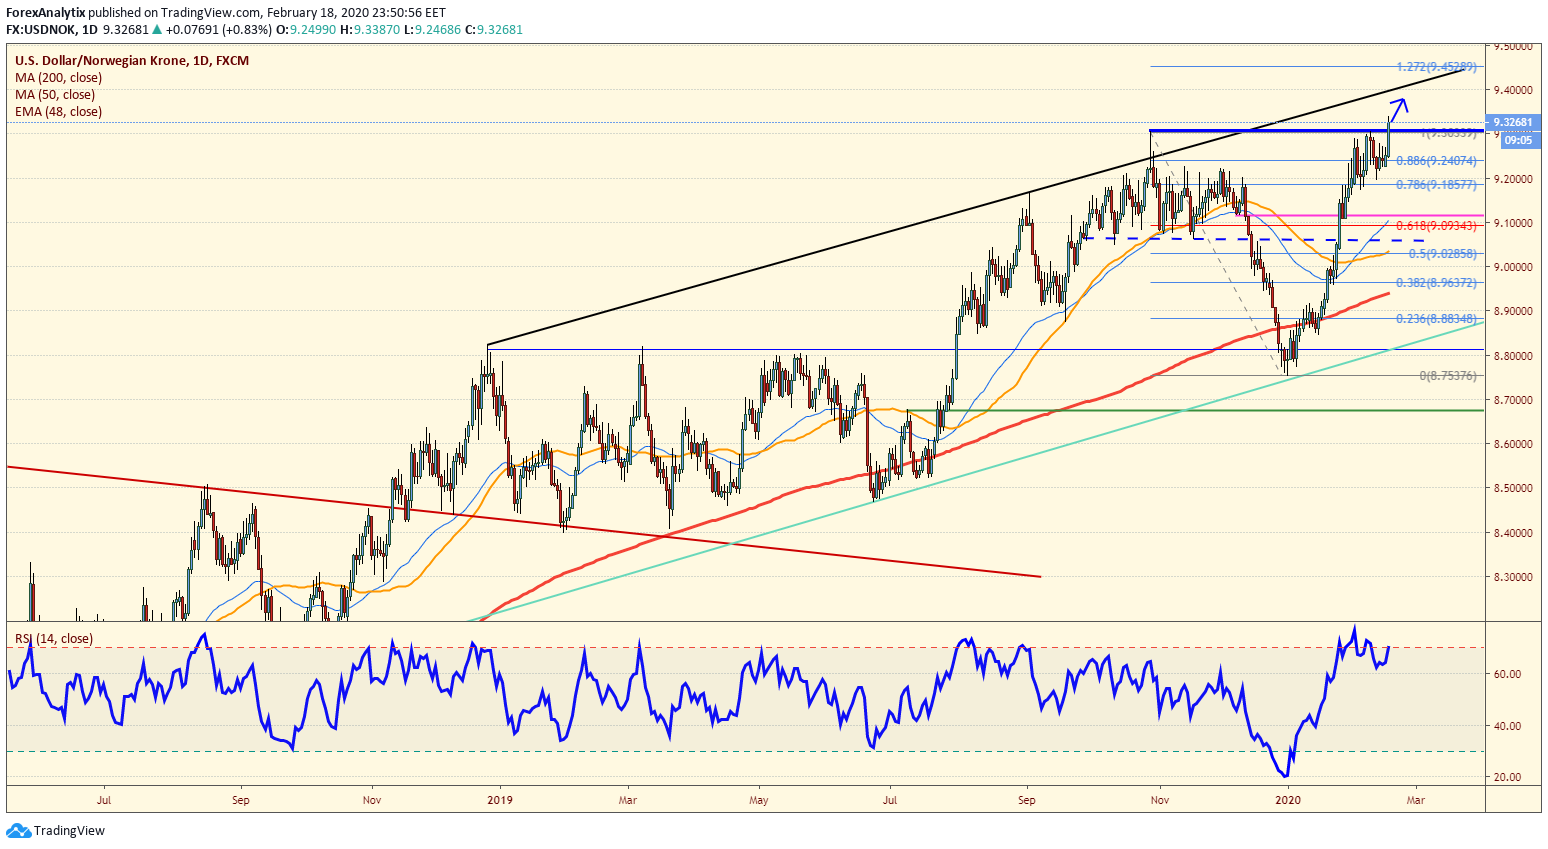Screen dimensions: 1548x849
Task: Click the 9.00000 price axis label
Action: (x=1513, y=267)
